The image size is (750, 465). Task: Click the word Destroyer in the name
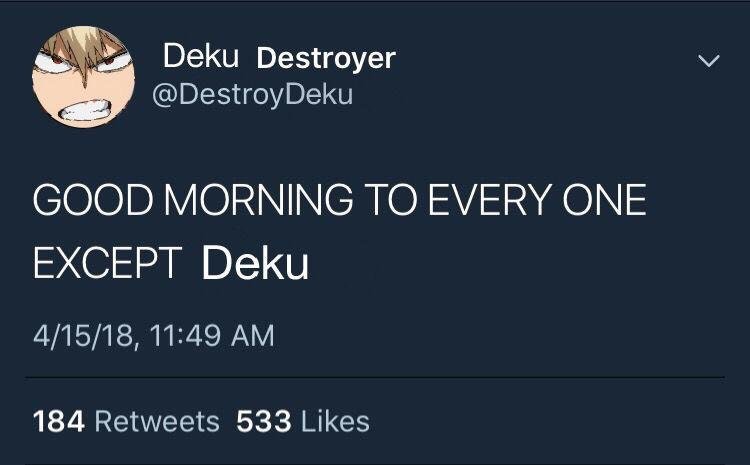click(x=326, y=58)
